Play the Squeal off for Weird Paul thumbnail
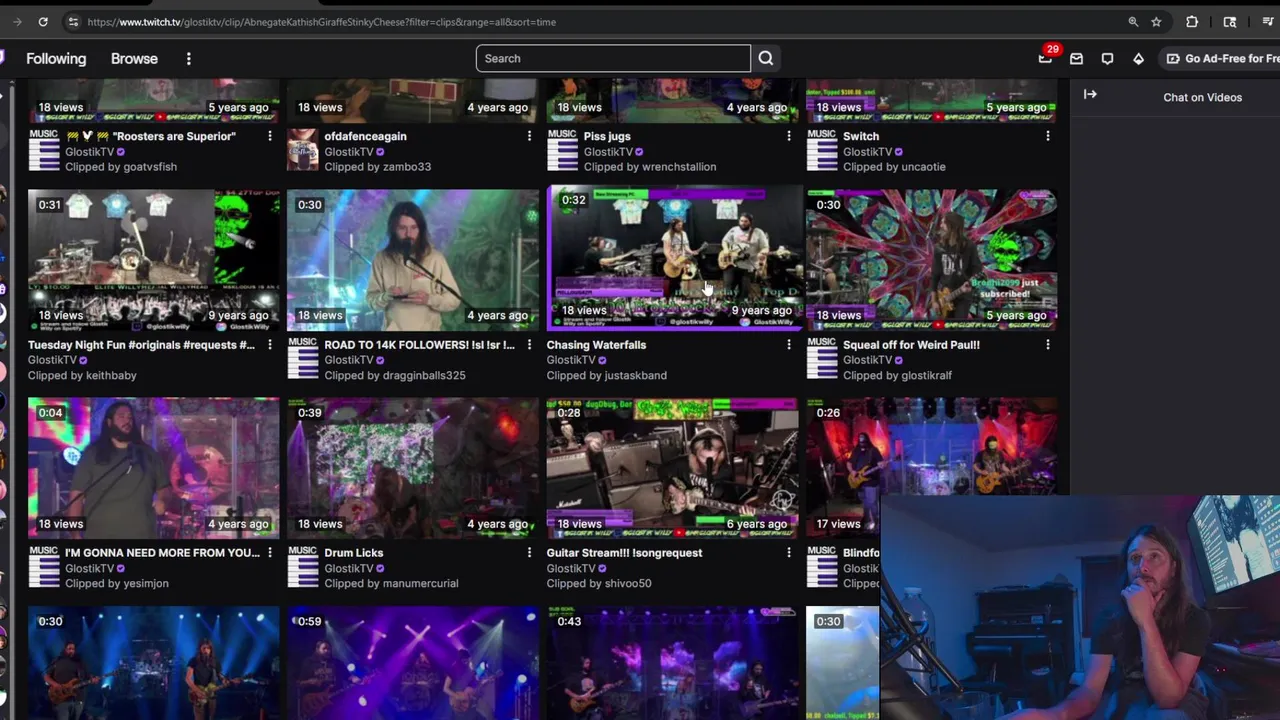1280x720 pixels. click(x=932, y=260)
